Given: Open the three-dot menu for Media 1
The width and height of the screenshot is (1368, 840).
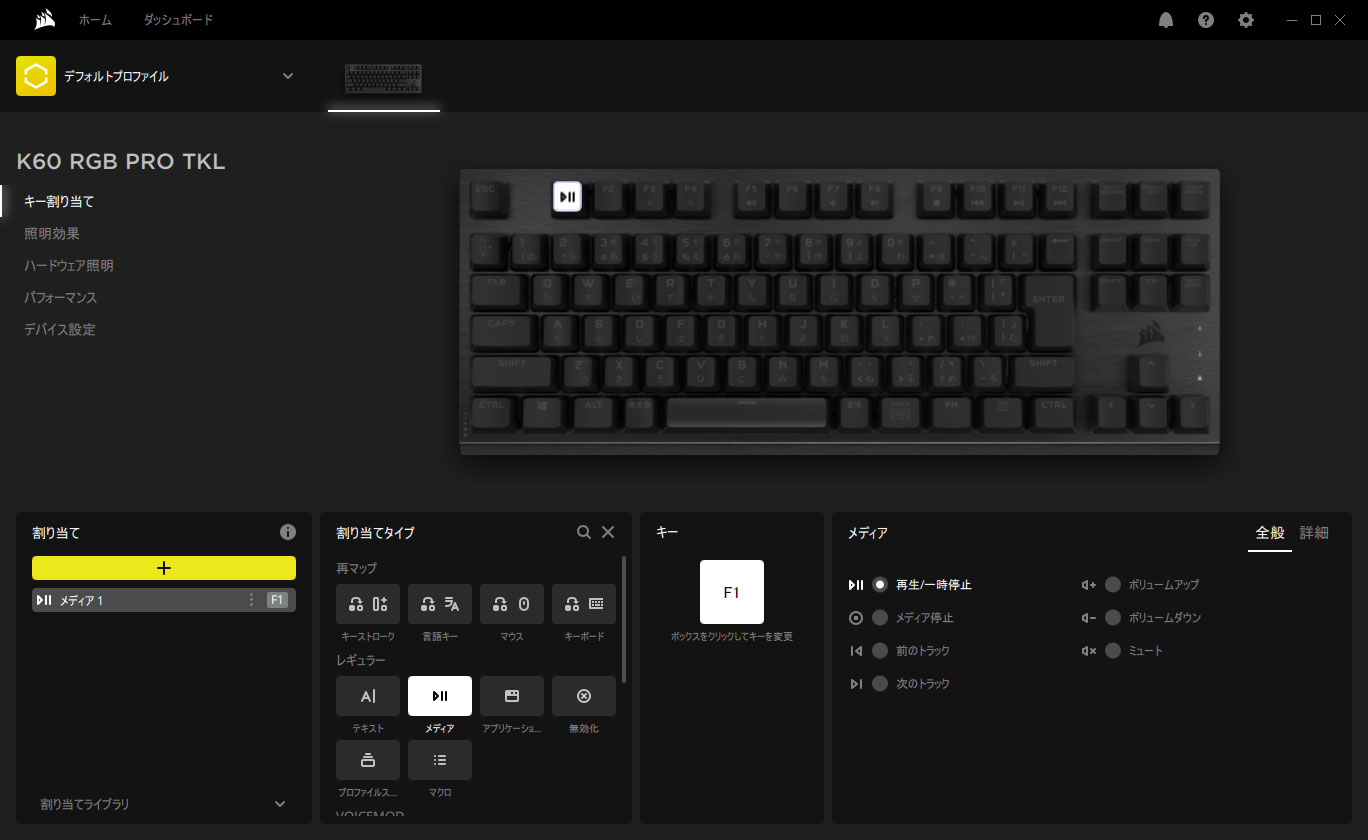Looking at the screenshot, I should pyautogui.click(x=251, y=600).
